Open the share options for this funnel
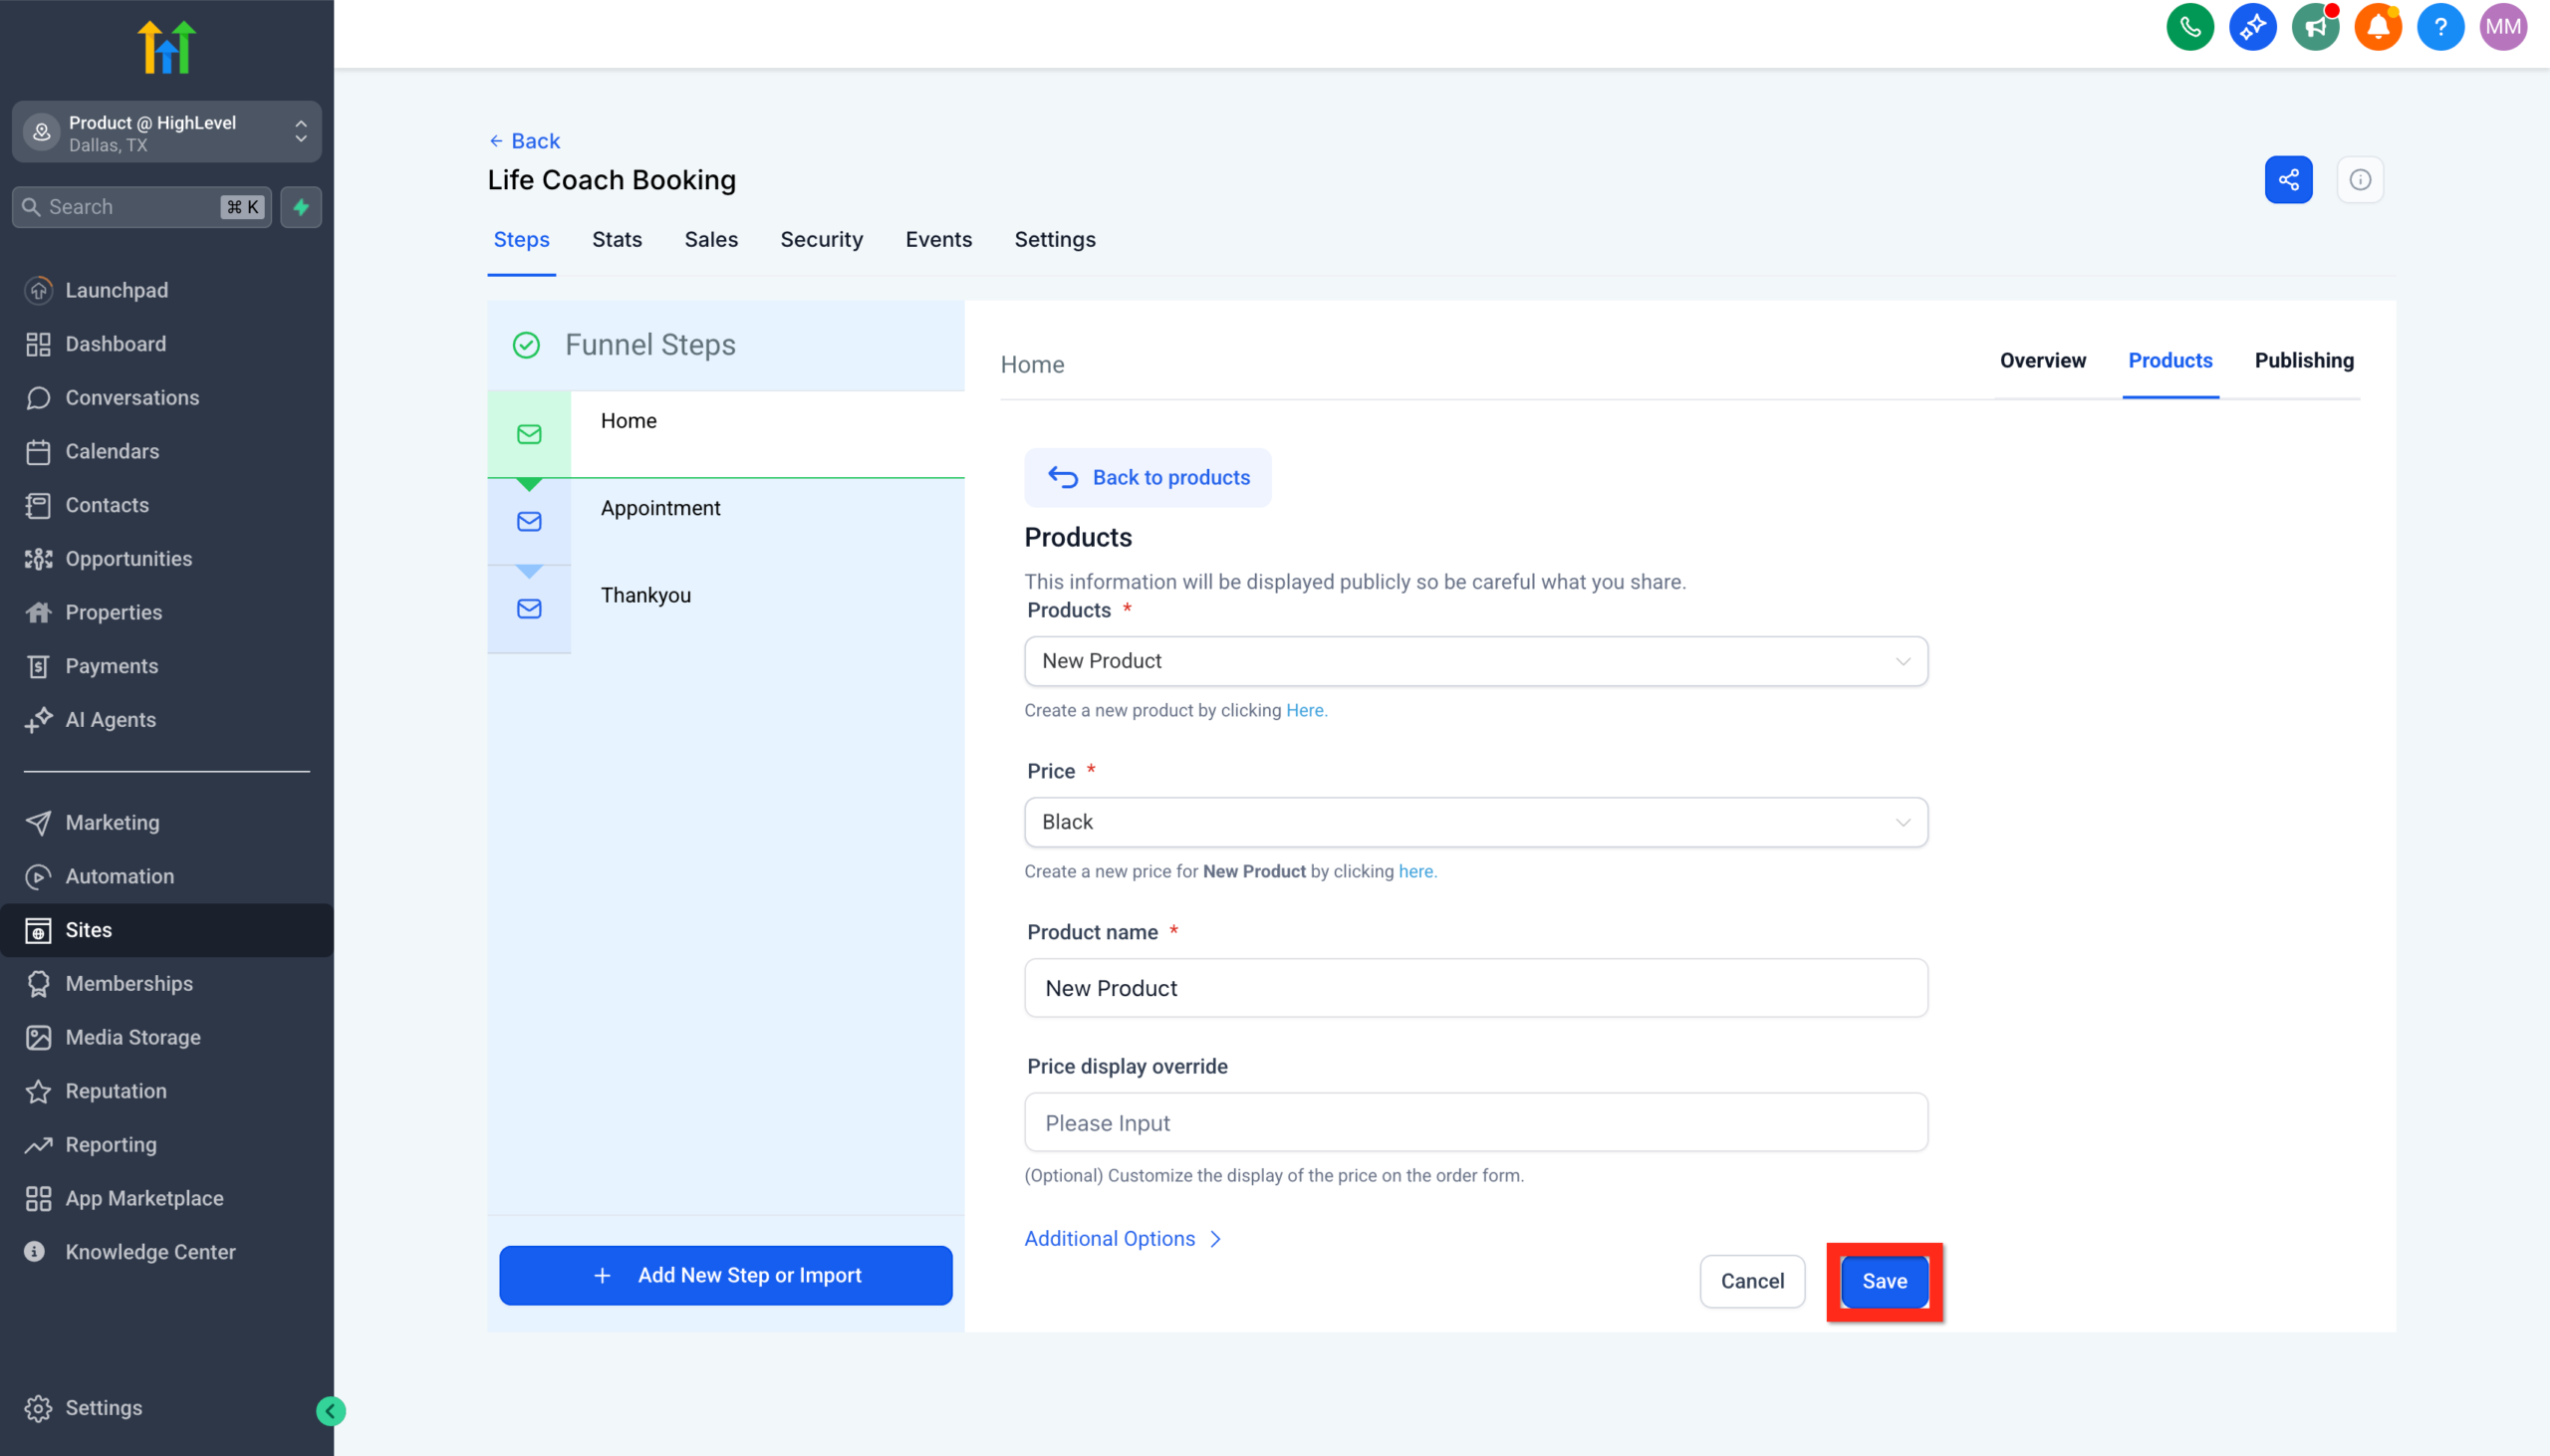Screen dimensions: 2550x1456 2288,179
